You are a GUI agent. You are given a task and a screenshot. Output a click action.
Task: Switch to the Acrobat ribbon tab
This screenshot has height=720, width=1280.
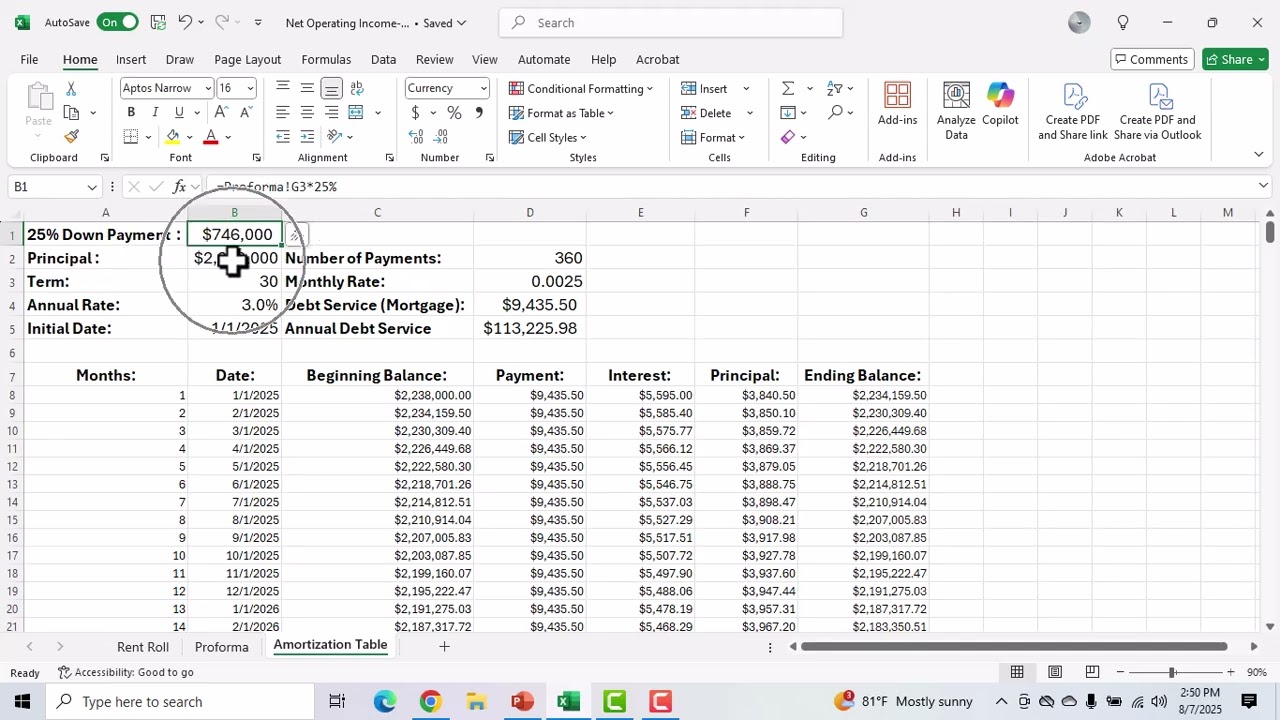click(x=657, y=59)
